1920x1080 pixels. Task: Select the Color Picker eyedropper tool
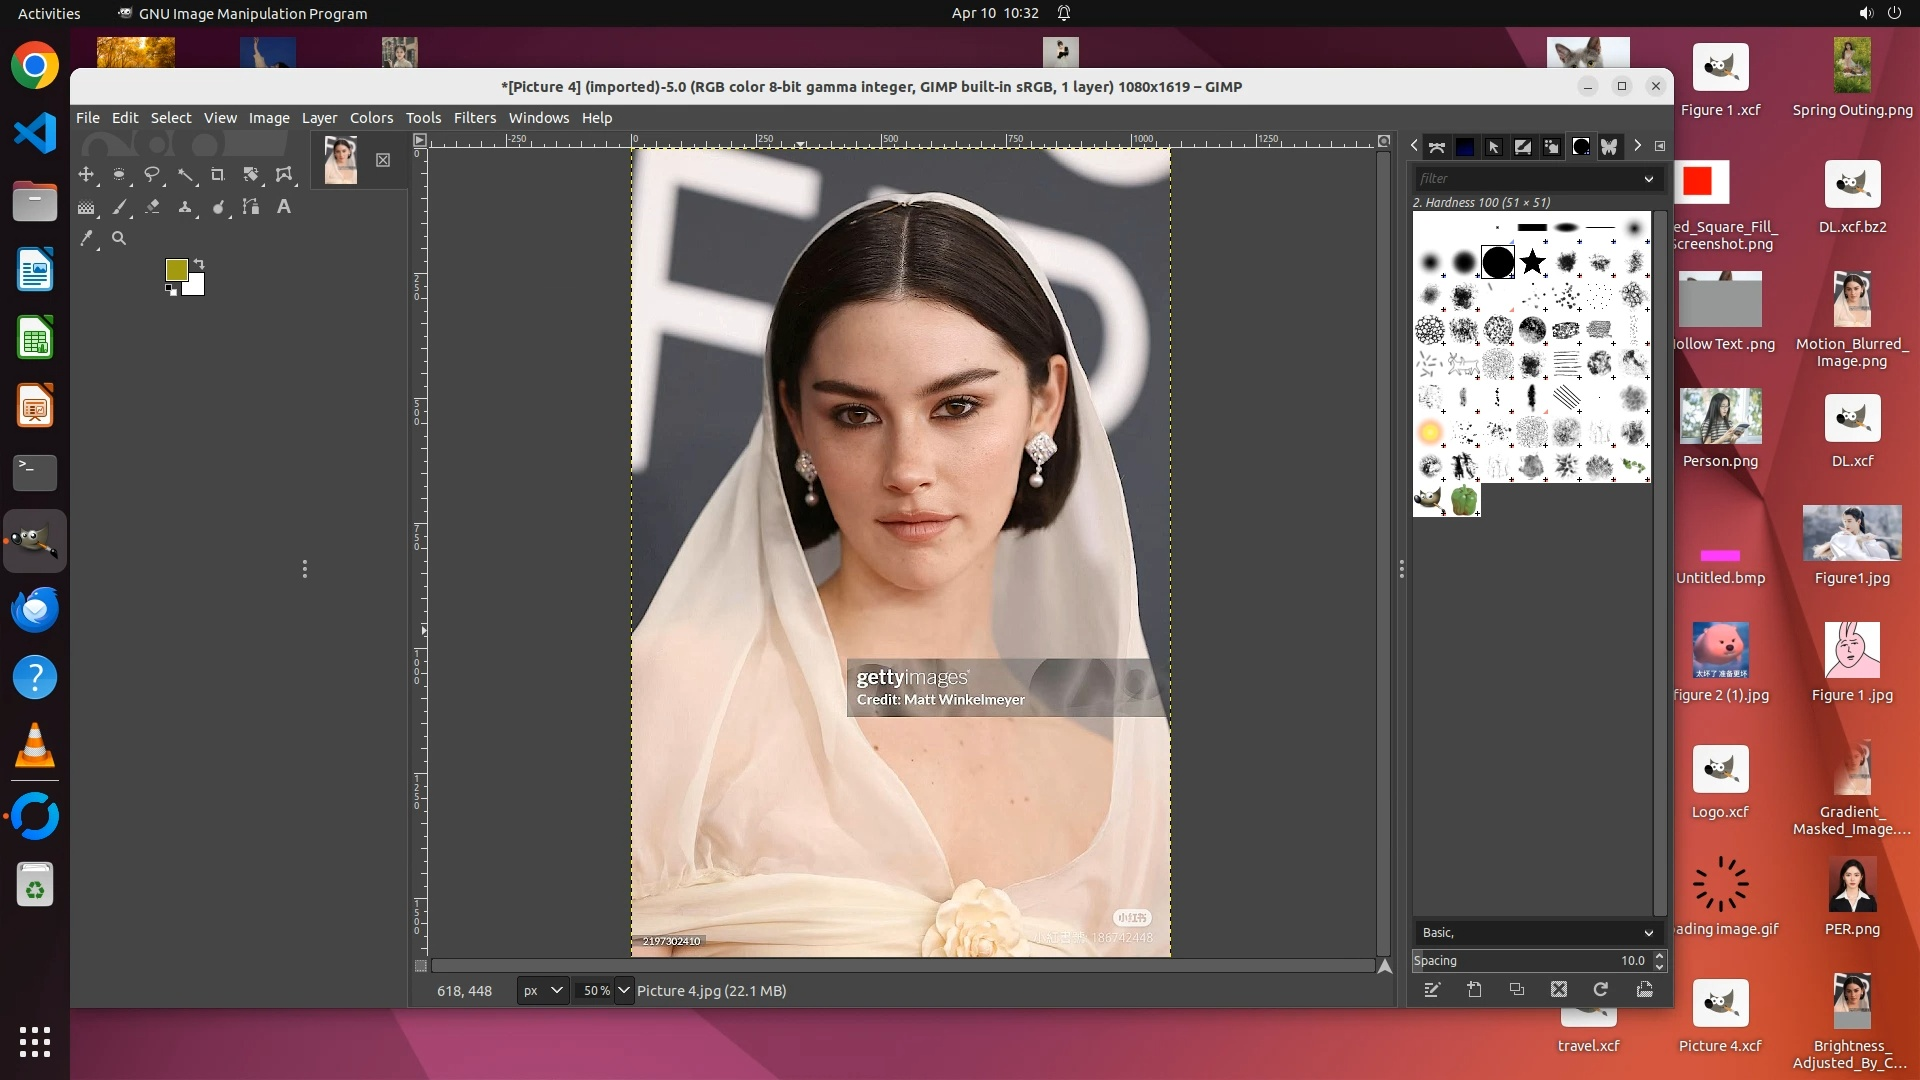tap(87, 238)
